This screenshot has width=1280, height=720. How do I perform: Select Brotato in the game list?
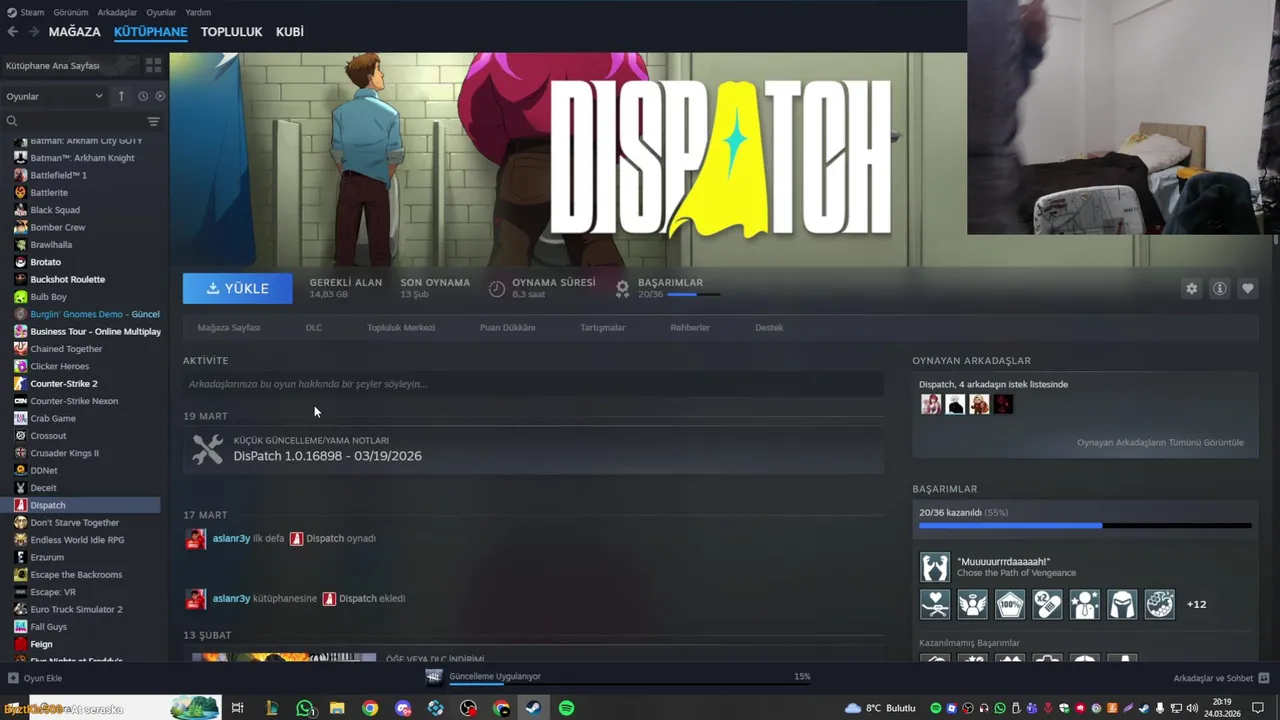coord(46,262)
